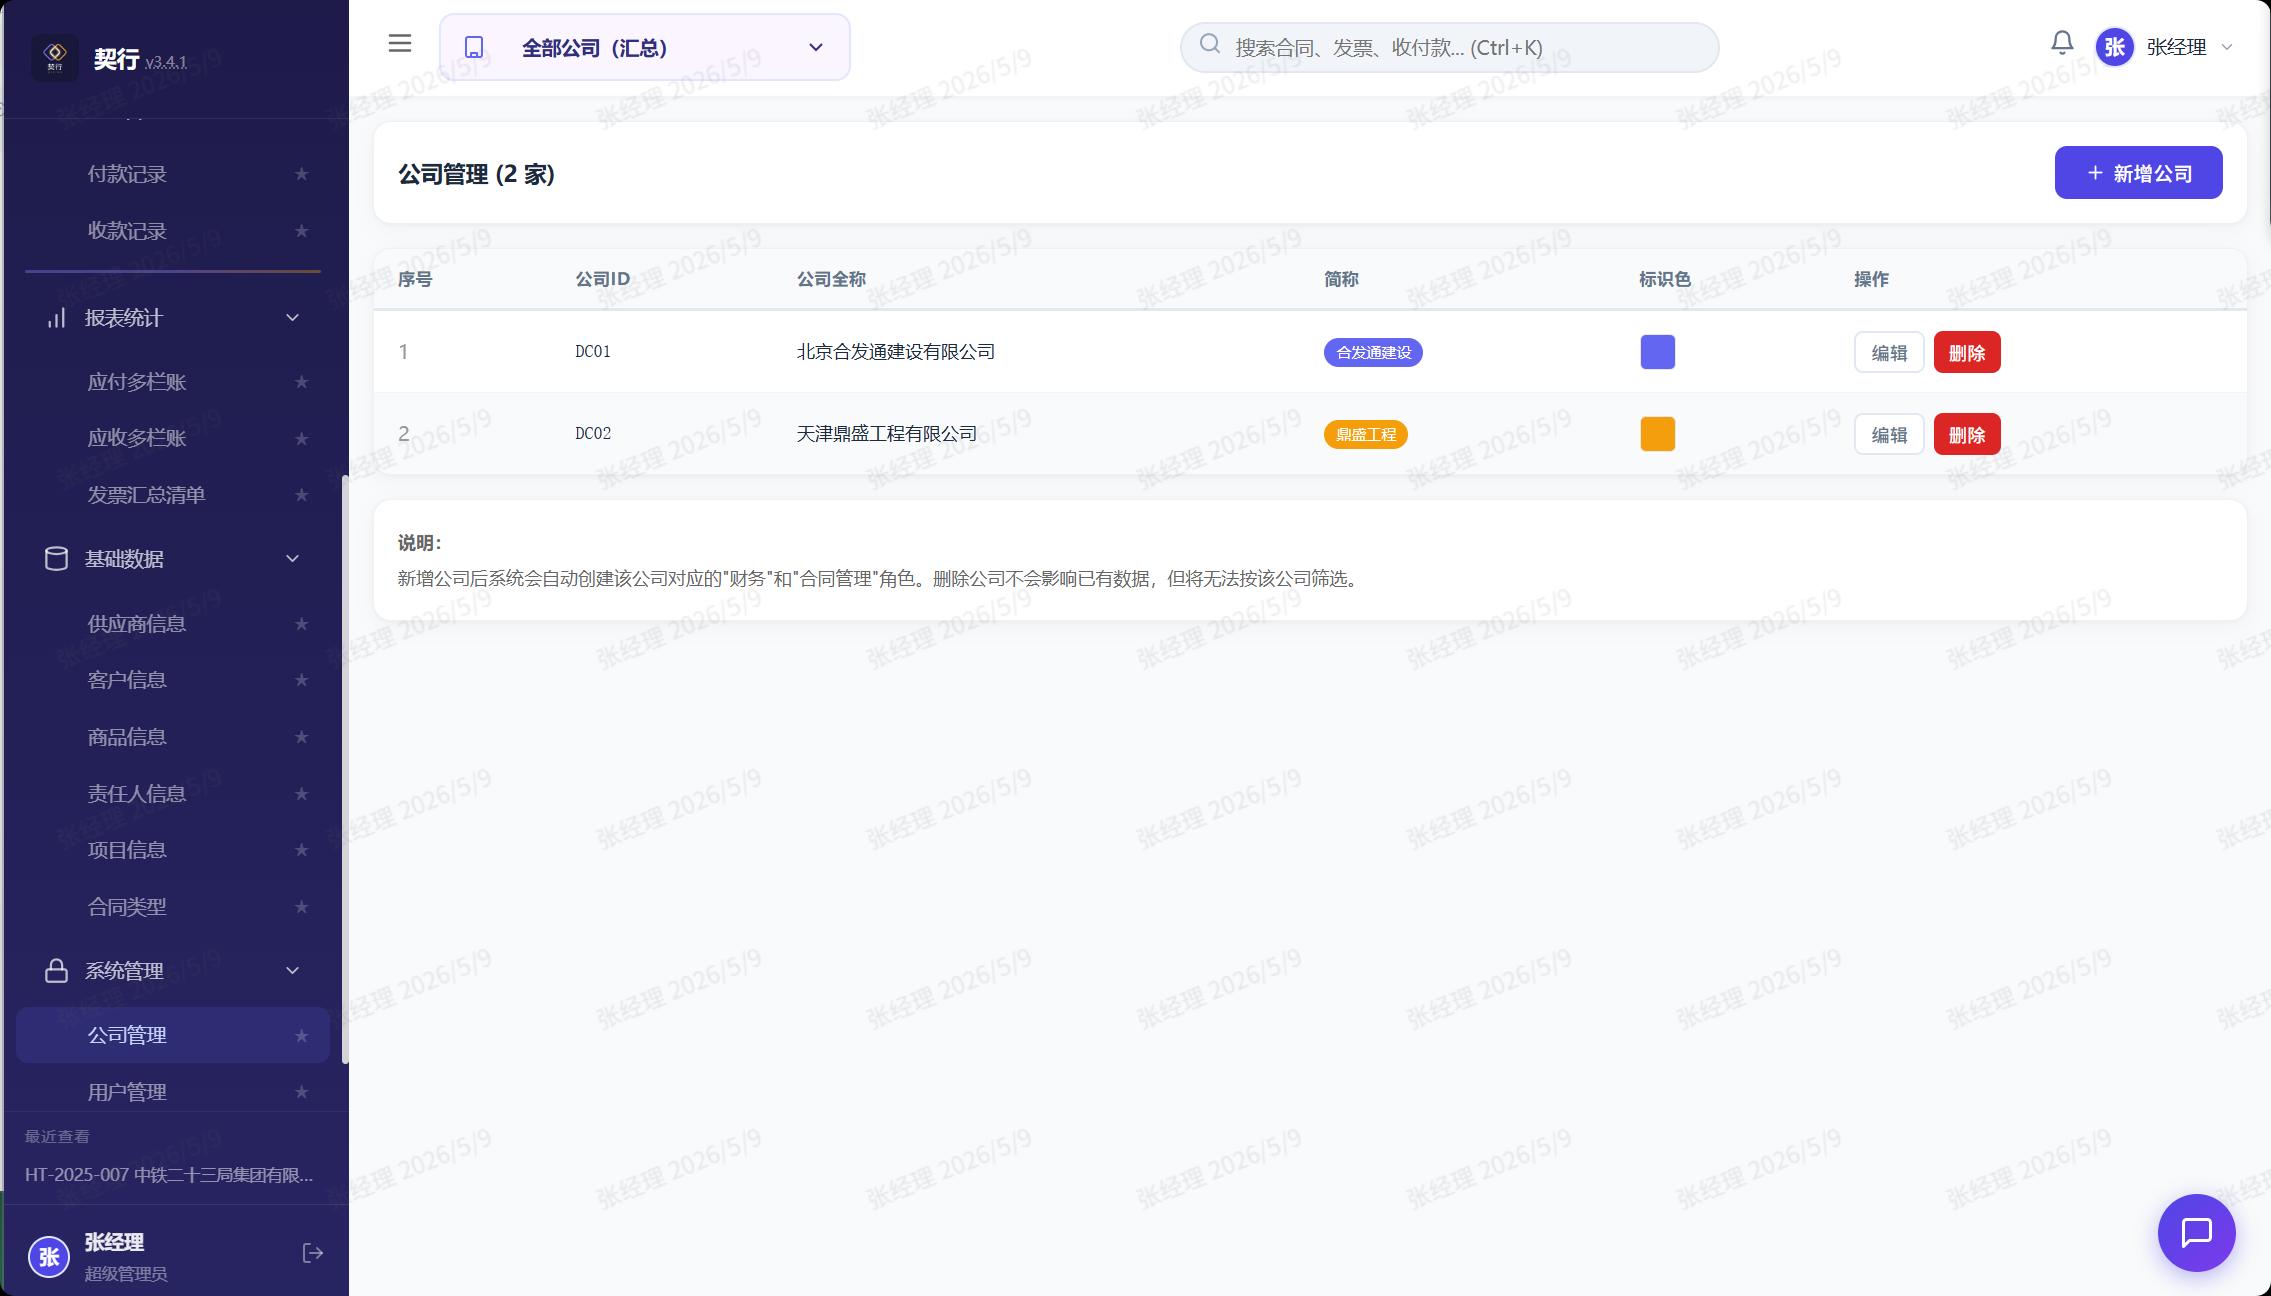Open 供应商信息 page
Screen dimensions: 2271x1296
173,624
